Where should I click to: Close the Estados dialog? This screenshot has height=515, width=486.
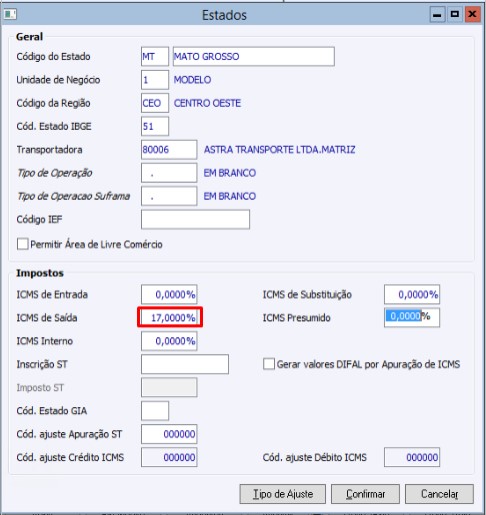pyautogui.click(x=472, y=15)
